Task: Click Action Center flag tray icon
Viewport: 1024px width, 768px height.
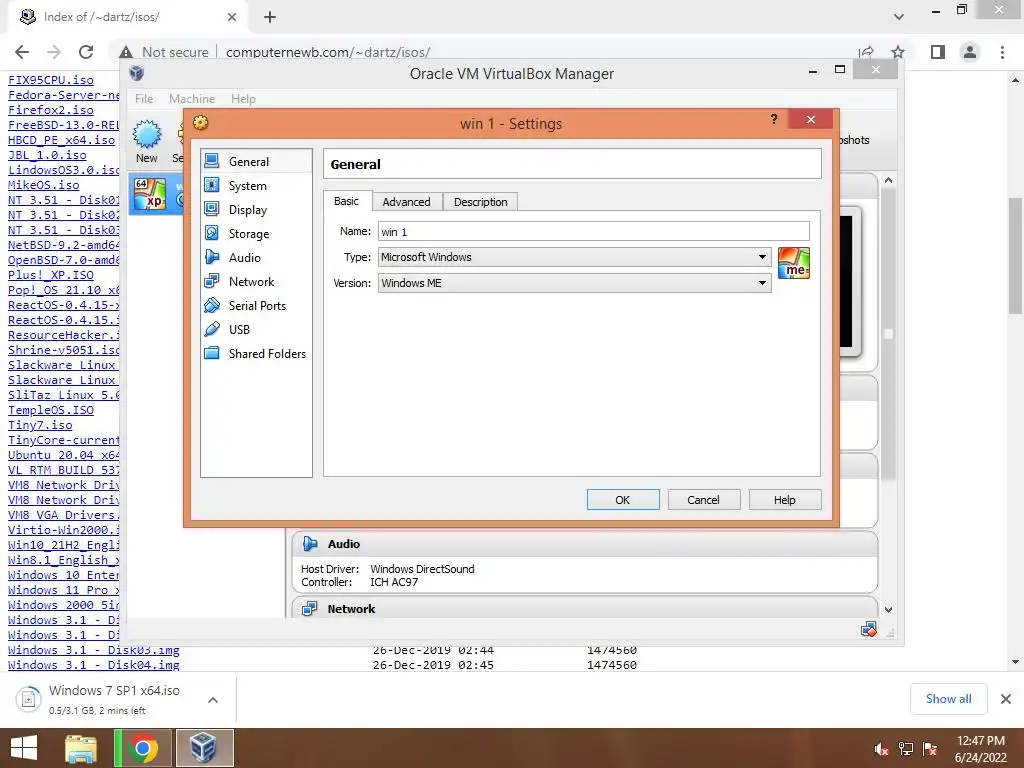Action: pos(930,749)
